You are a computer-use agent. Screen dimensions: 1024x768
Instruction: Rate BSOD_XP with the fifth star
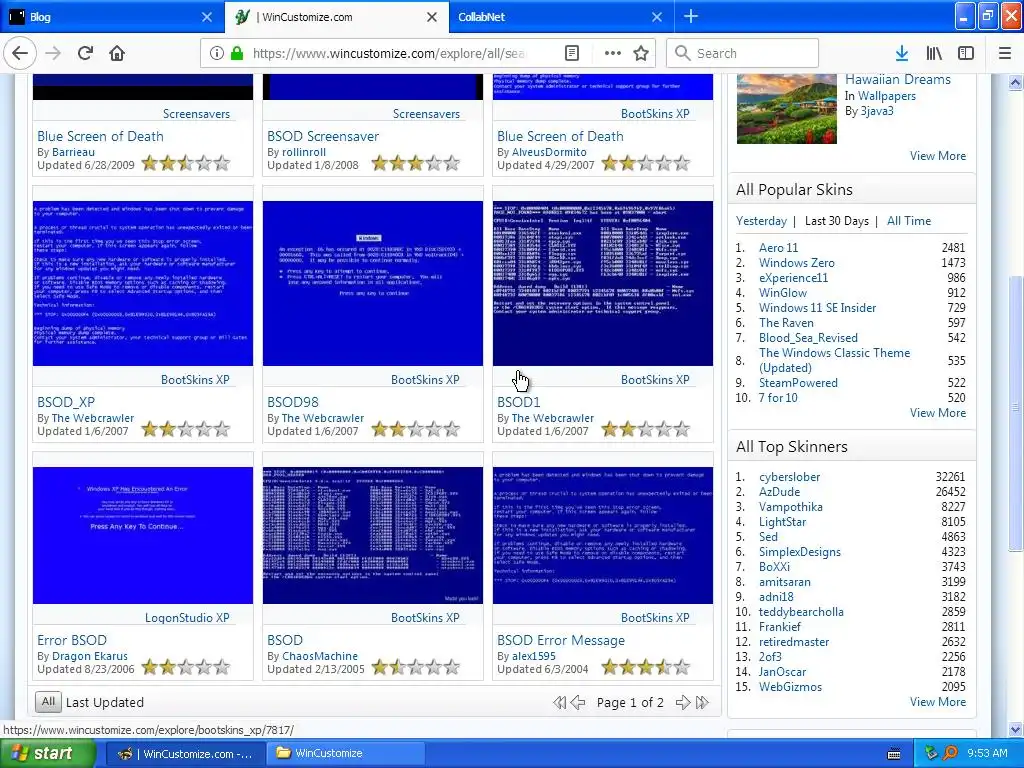click(x=222, y=429)
